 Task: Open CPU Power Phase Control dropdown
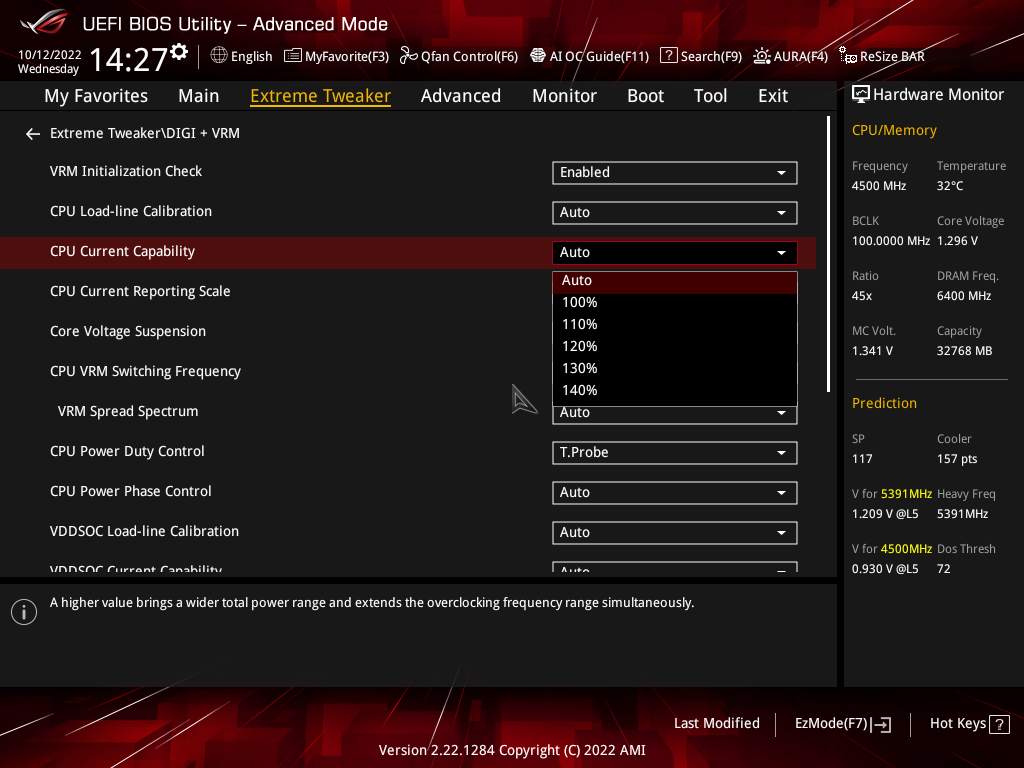[x=675, y=492]
